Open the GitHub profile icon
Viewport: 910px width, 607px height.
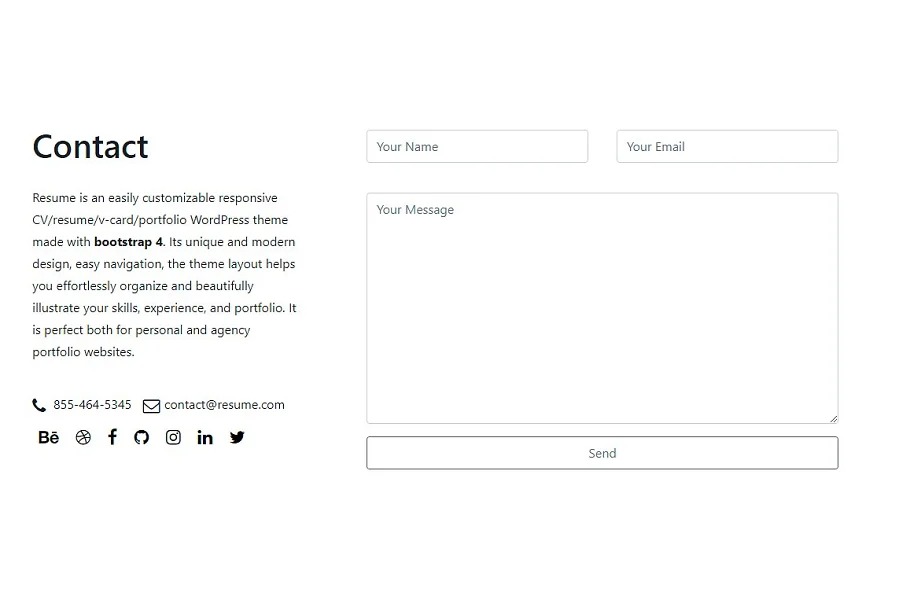tap(142, 437)
